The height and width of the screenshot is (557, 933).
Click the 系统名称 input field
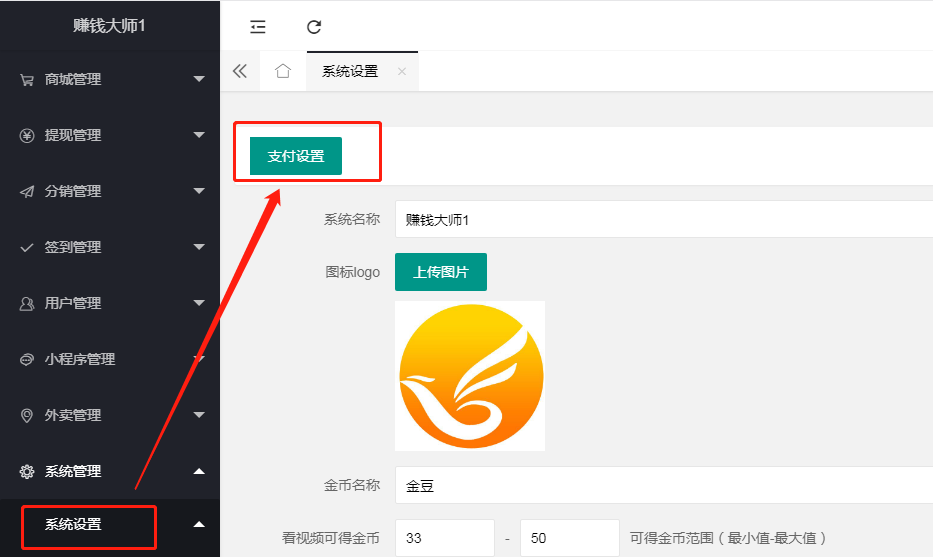coord(664,220)
